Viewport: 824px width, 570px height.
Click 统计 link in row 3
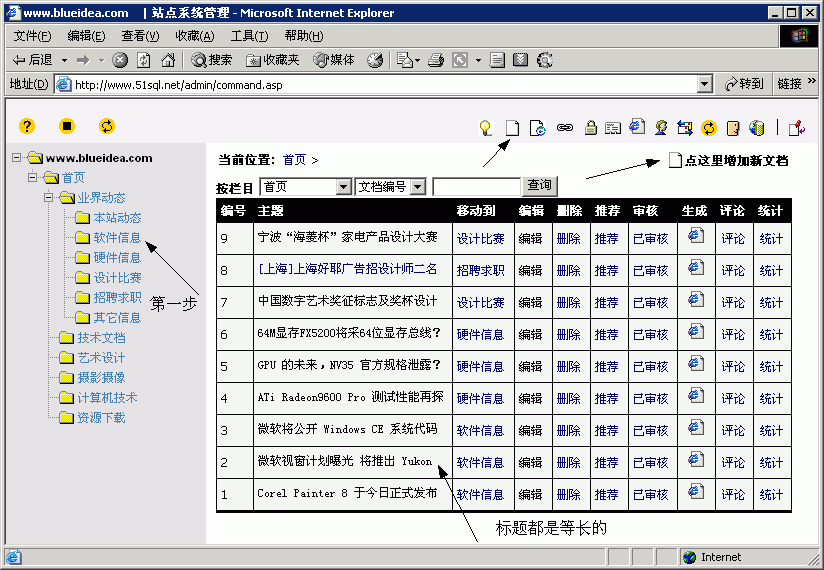tap(771, 431)
